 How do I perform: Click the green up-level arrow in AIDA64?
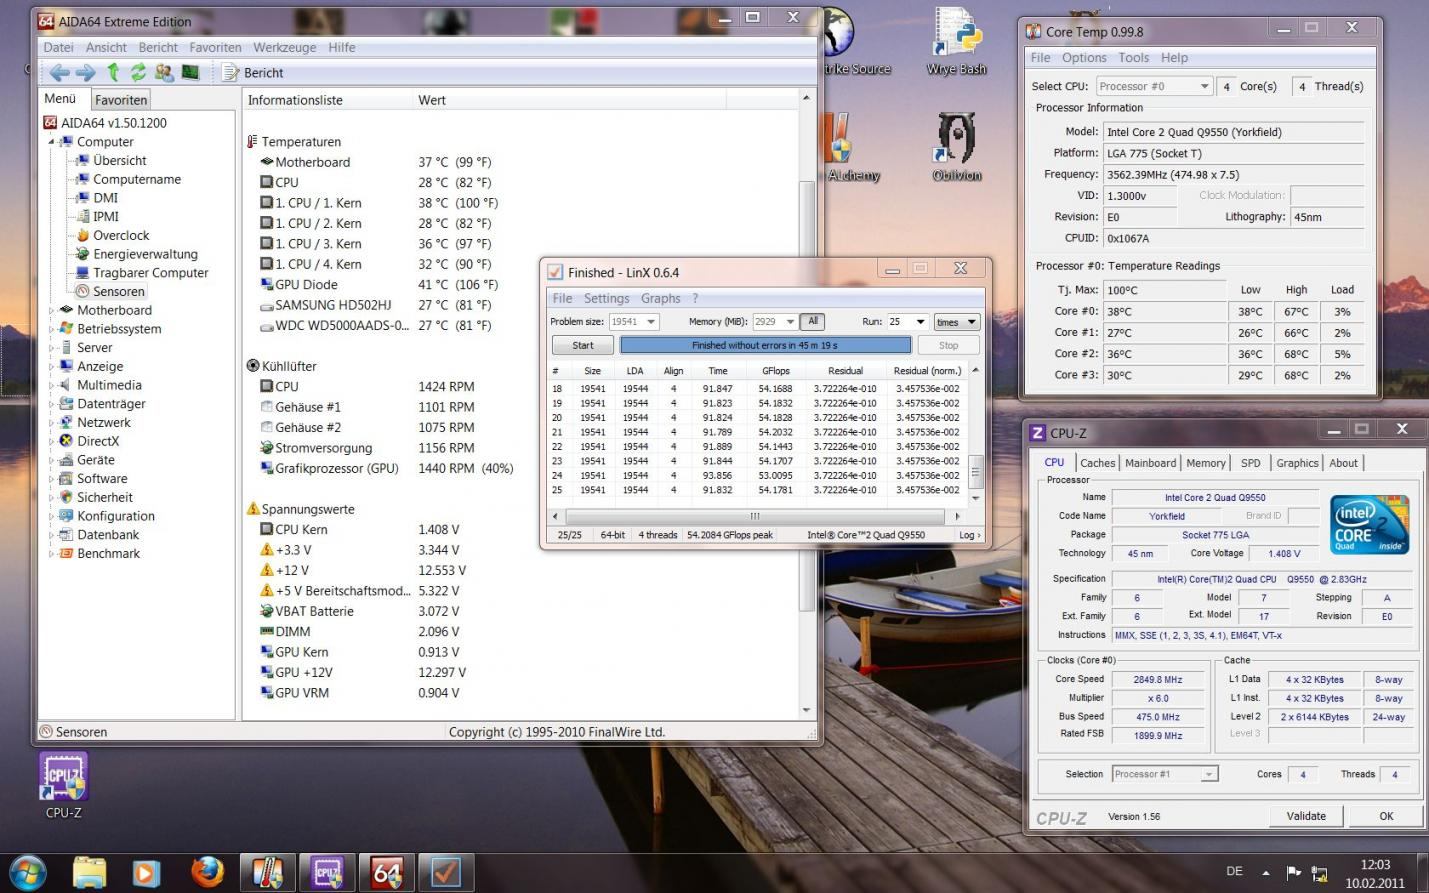(x=113, y=72)
